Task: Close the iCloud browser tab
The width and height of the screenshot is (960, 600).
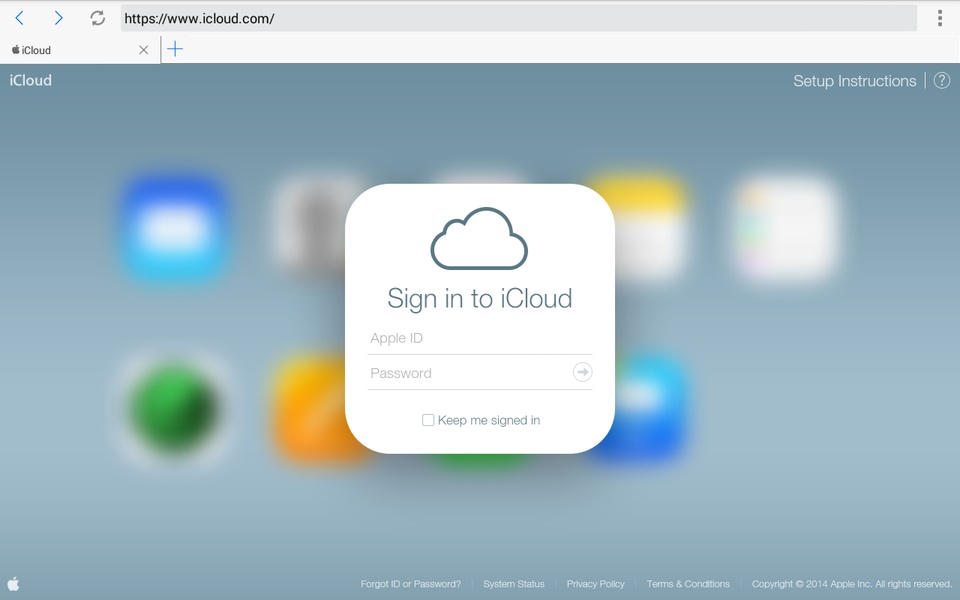Action: tap(143, 50)
